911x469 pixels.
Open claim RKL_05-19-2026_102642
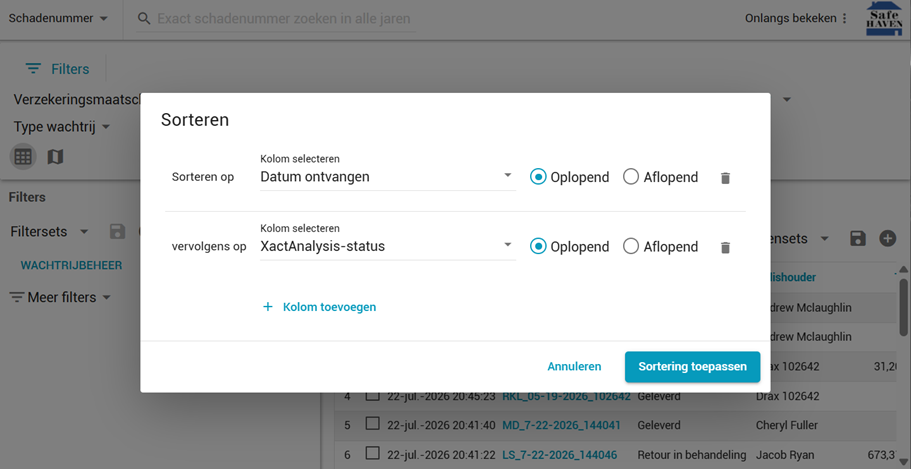coord(566,397)
